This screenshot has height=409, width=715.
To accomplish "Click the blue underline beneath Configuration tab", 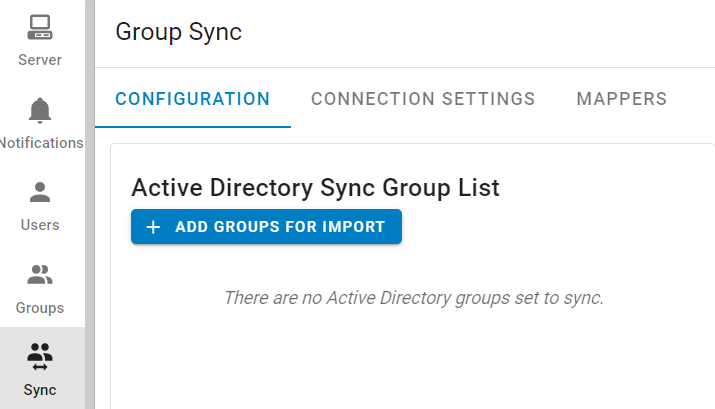I will click(x=193, y=127).
